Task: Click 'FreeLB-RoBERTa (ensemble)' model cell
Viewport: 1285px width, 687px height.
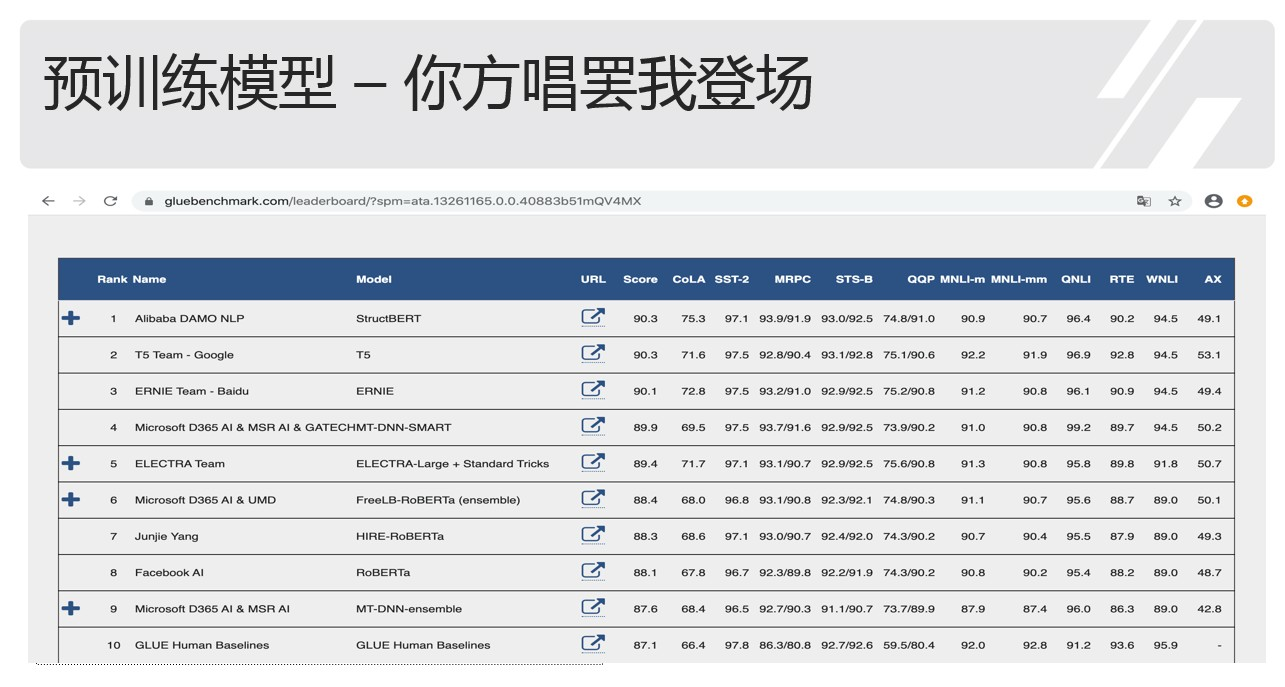Action: point(438,500)
